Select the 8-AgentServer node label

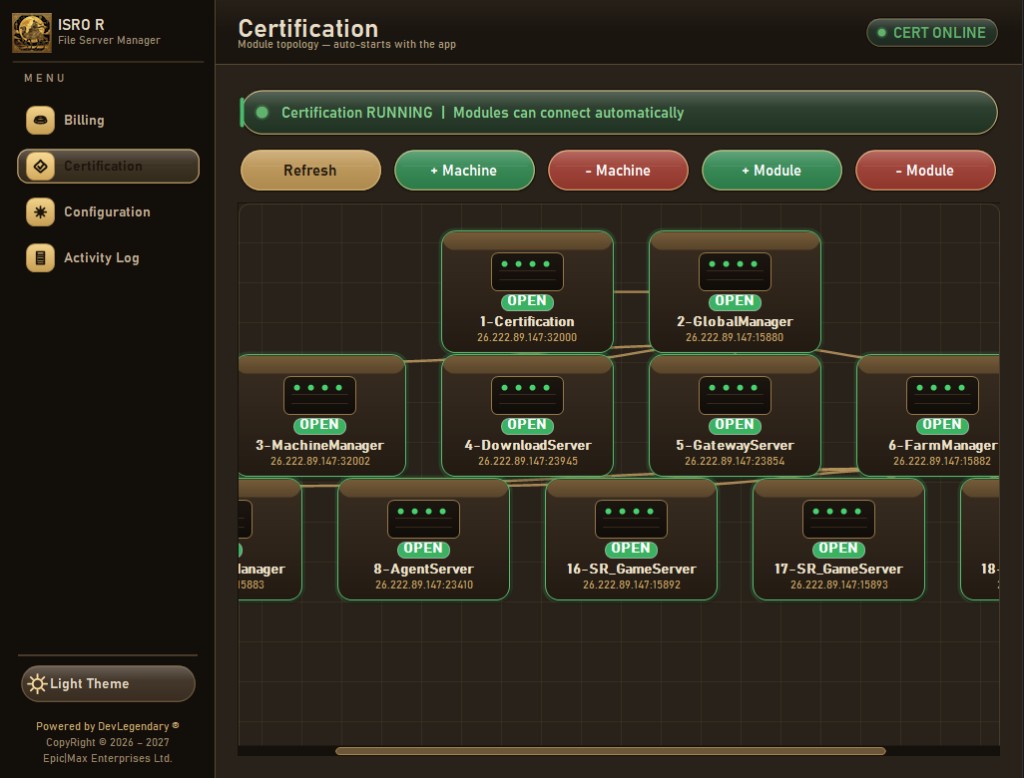click(x=423, y=569)
